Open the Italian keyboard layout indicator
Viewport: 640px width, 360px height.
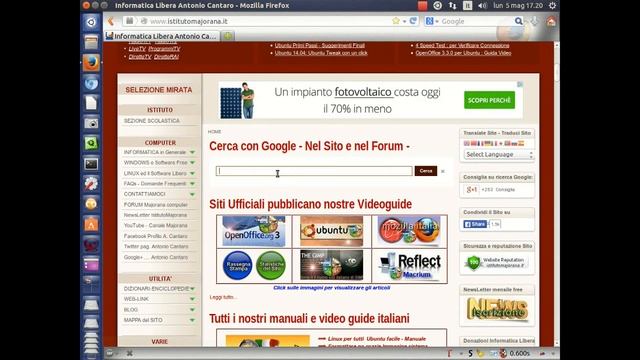(467, 5)
